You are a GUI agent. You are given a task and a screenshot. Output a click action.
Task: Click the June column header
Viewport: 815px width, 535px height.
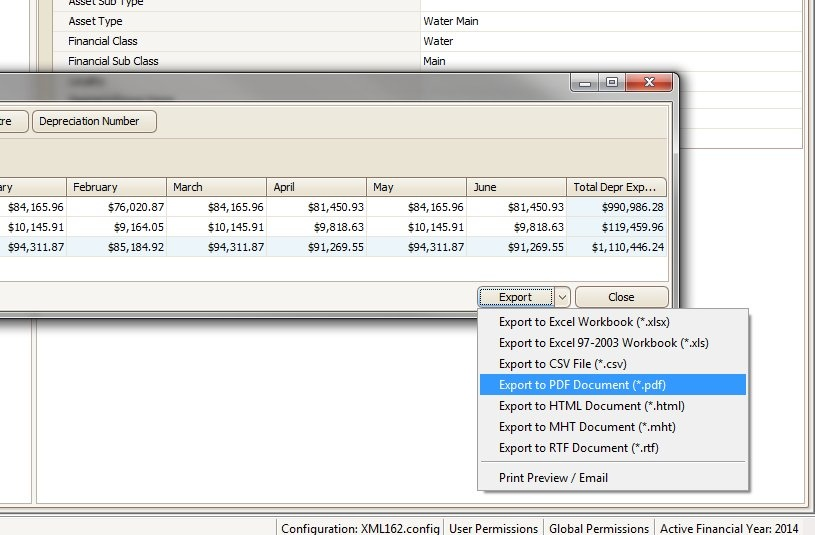pyautogui.click(x=516, y=187)
